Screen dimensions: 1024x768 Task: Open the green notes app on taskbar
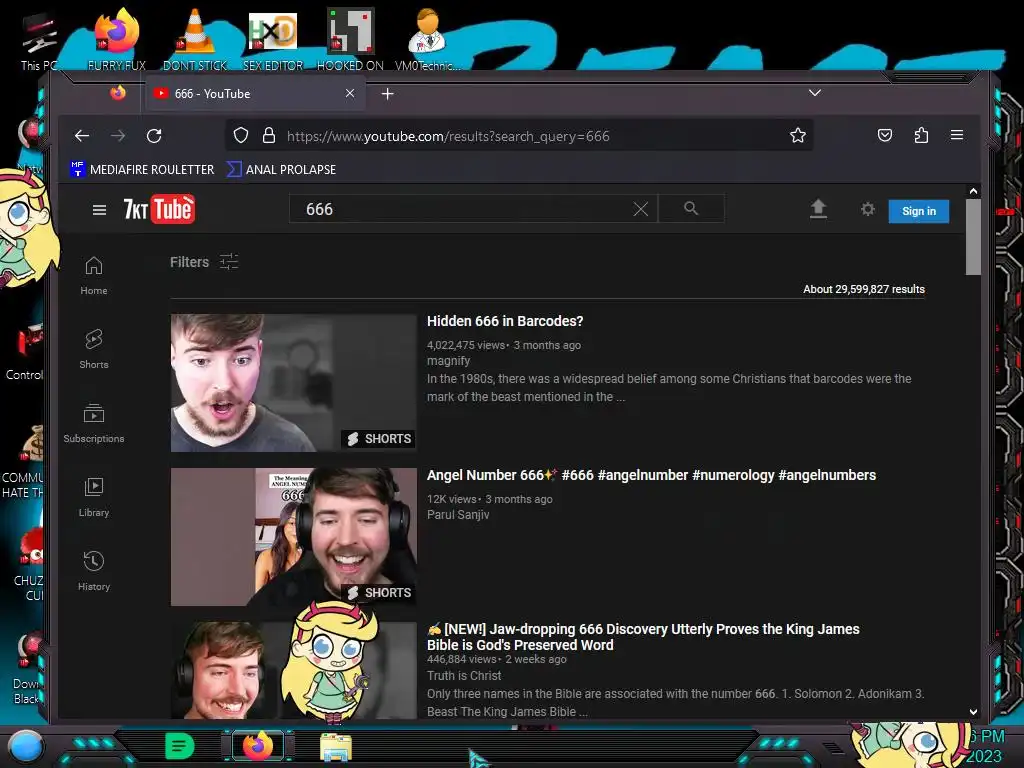pyautogui.click(x=180, y=746)
